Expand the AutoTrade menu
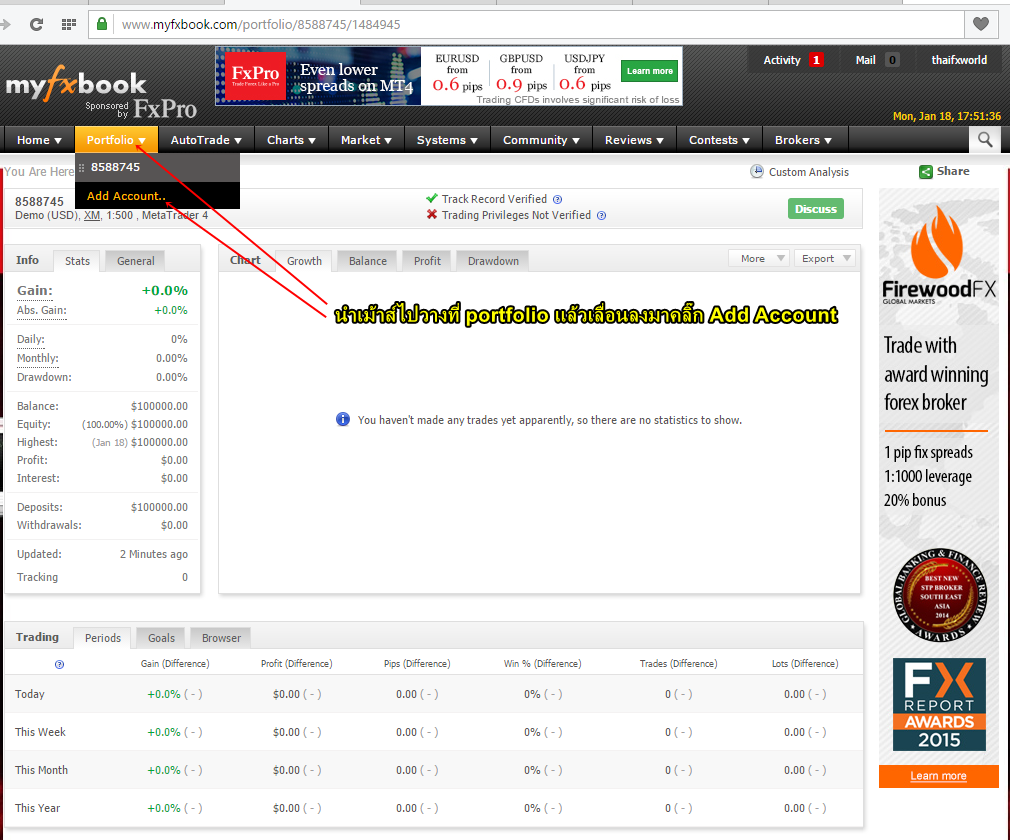1010x840 pixels. 206,140
